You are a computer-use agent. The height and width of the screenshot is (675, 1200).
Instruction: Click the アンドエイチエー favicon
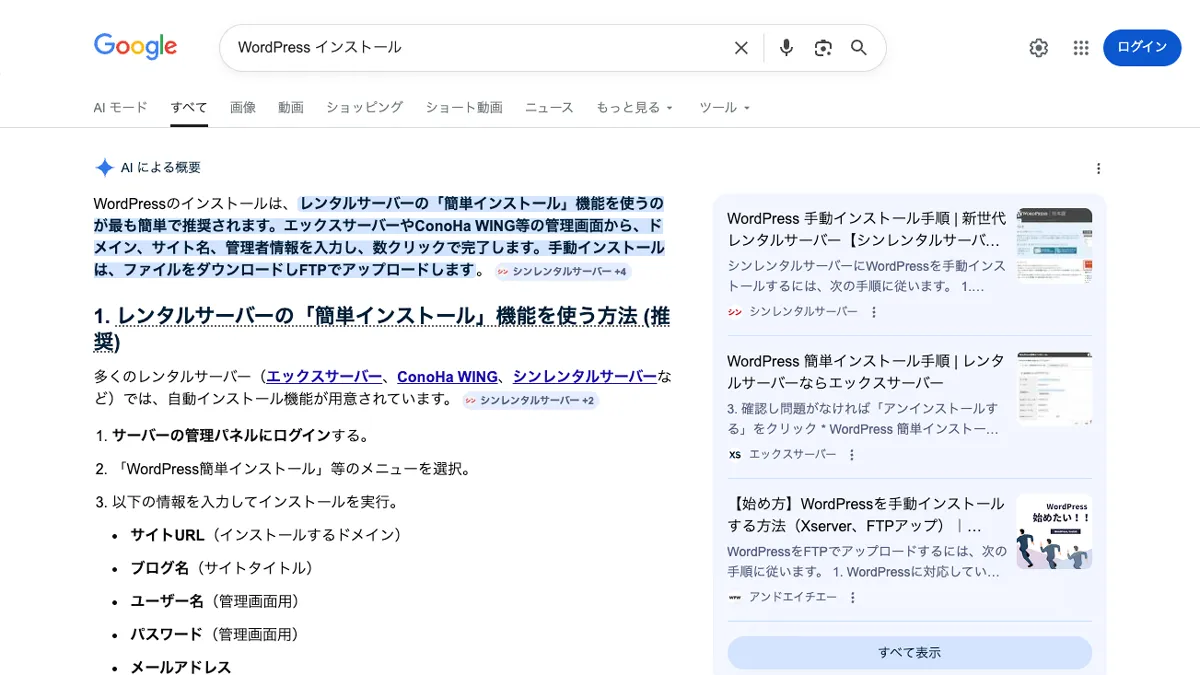[735, 597]
